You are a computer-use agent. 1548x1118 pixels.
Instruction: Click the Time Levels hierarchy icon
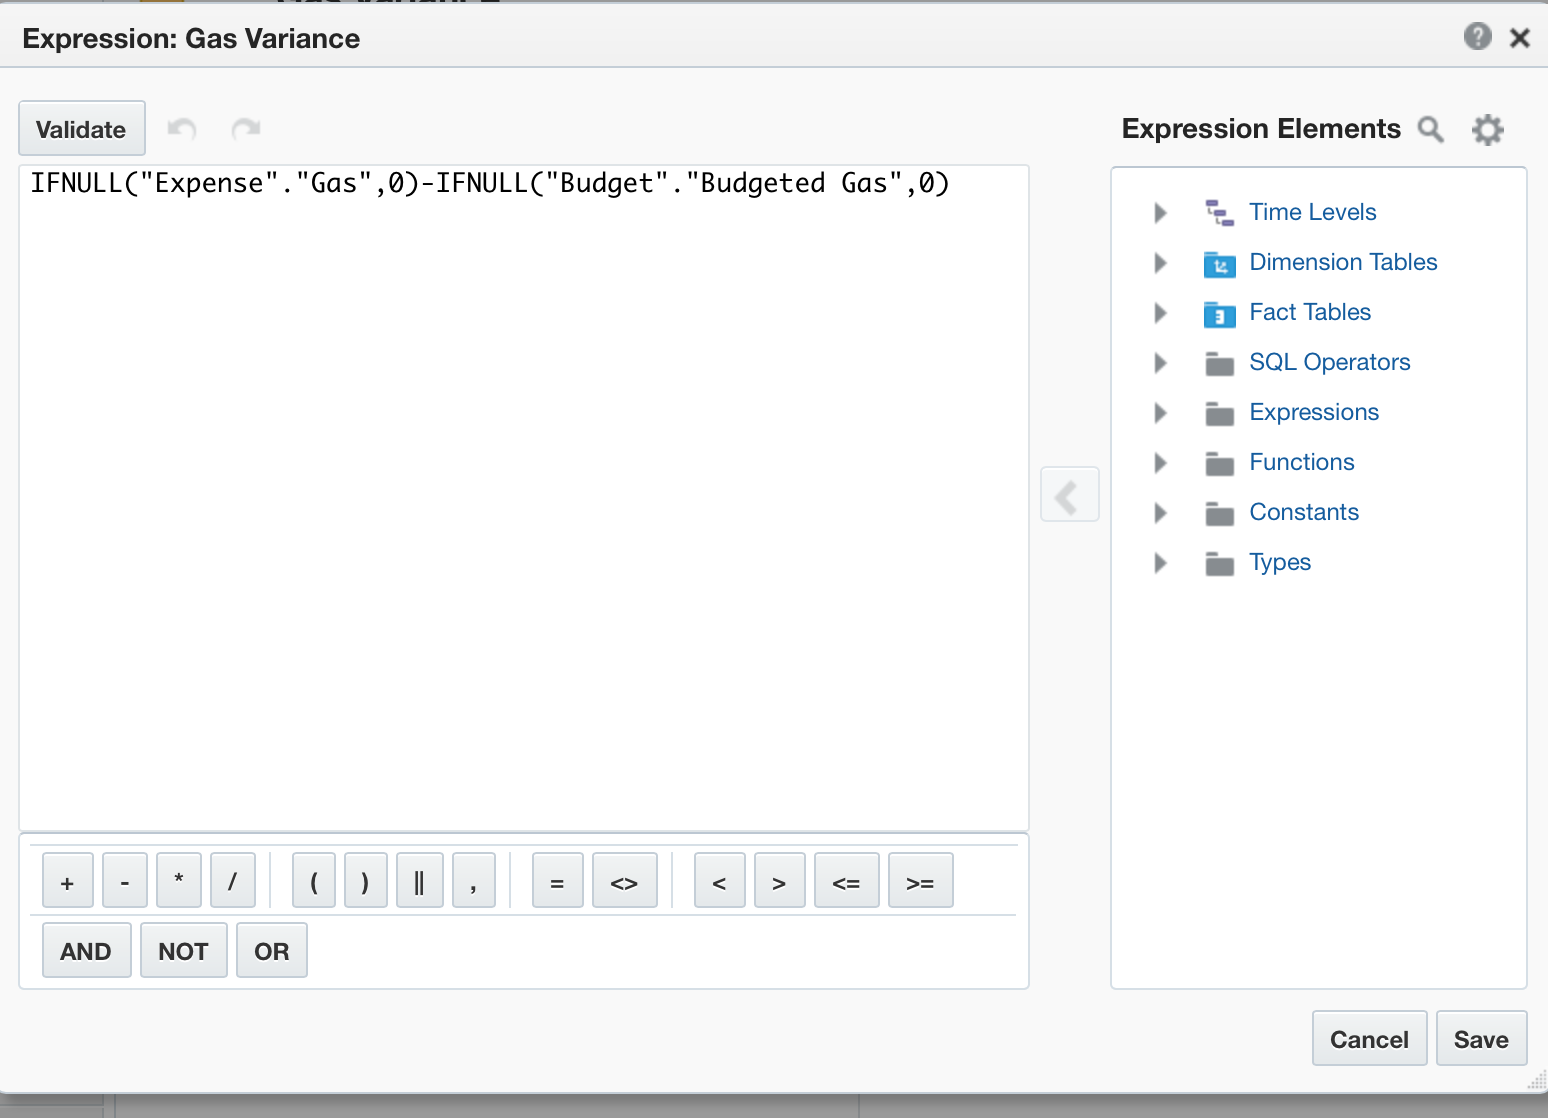(1219, 212)
